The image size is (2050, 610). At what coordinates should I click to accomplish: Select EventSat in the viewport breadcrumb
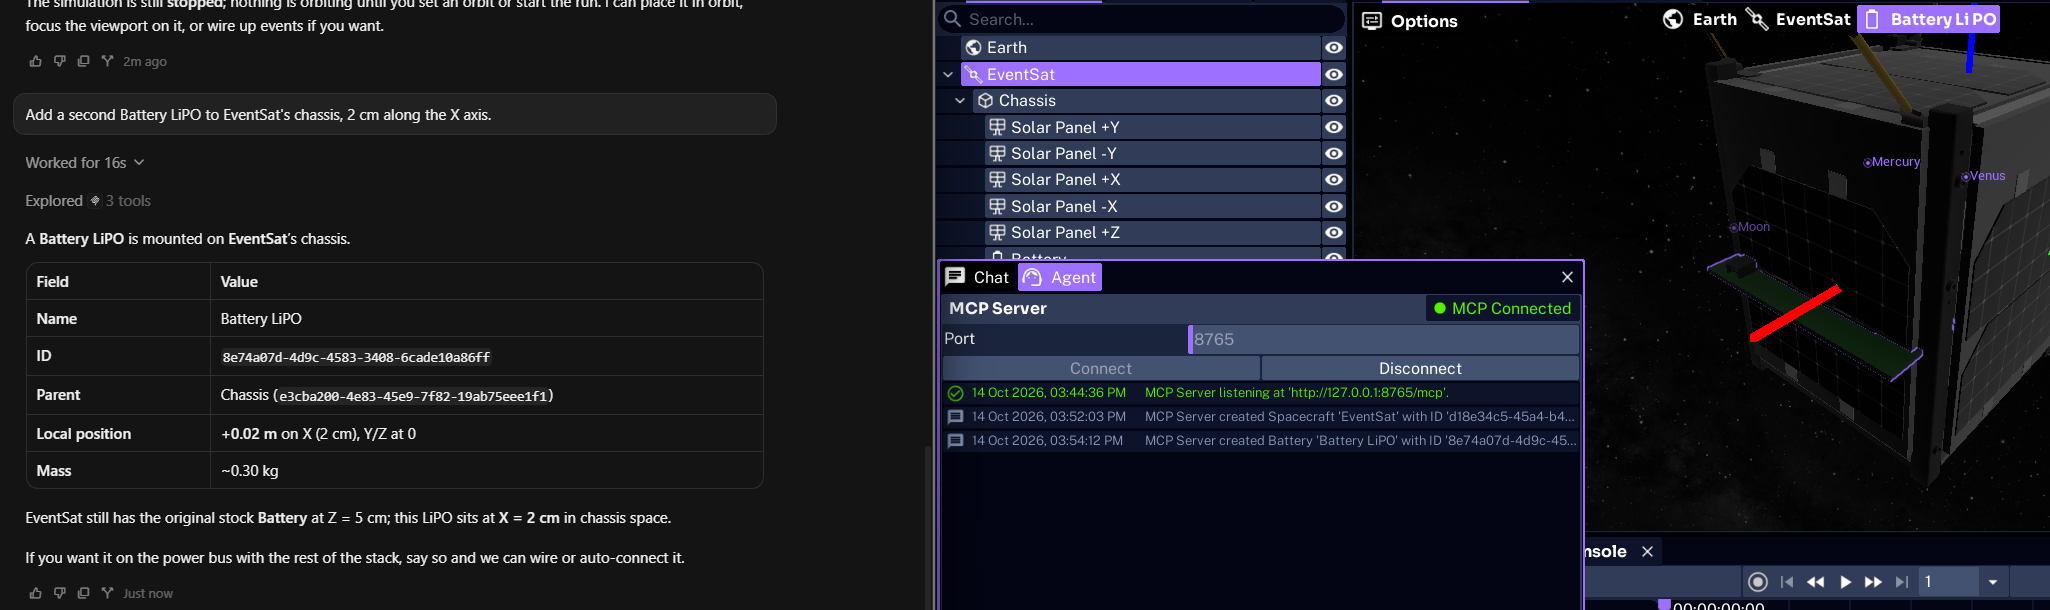[1799, 19]
